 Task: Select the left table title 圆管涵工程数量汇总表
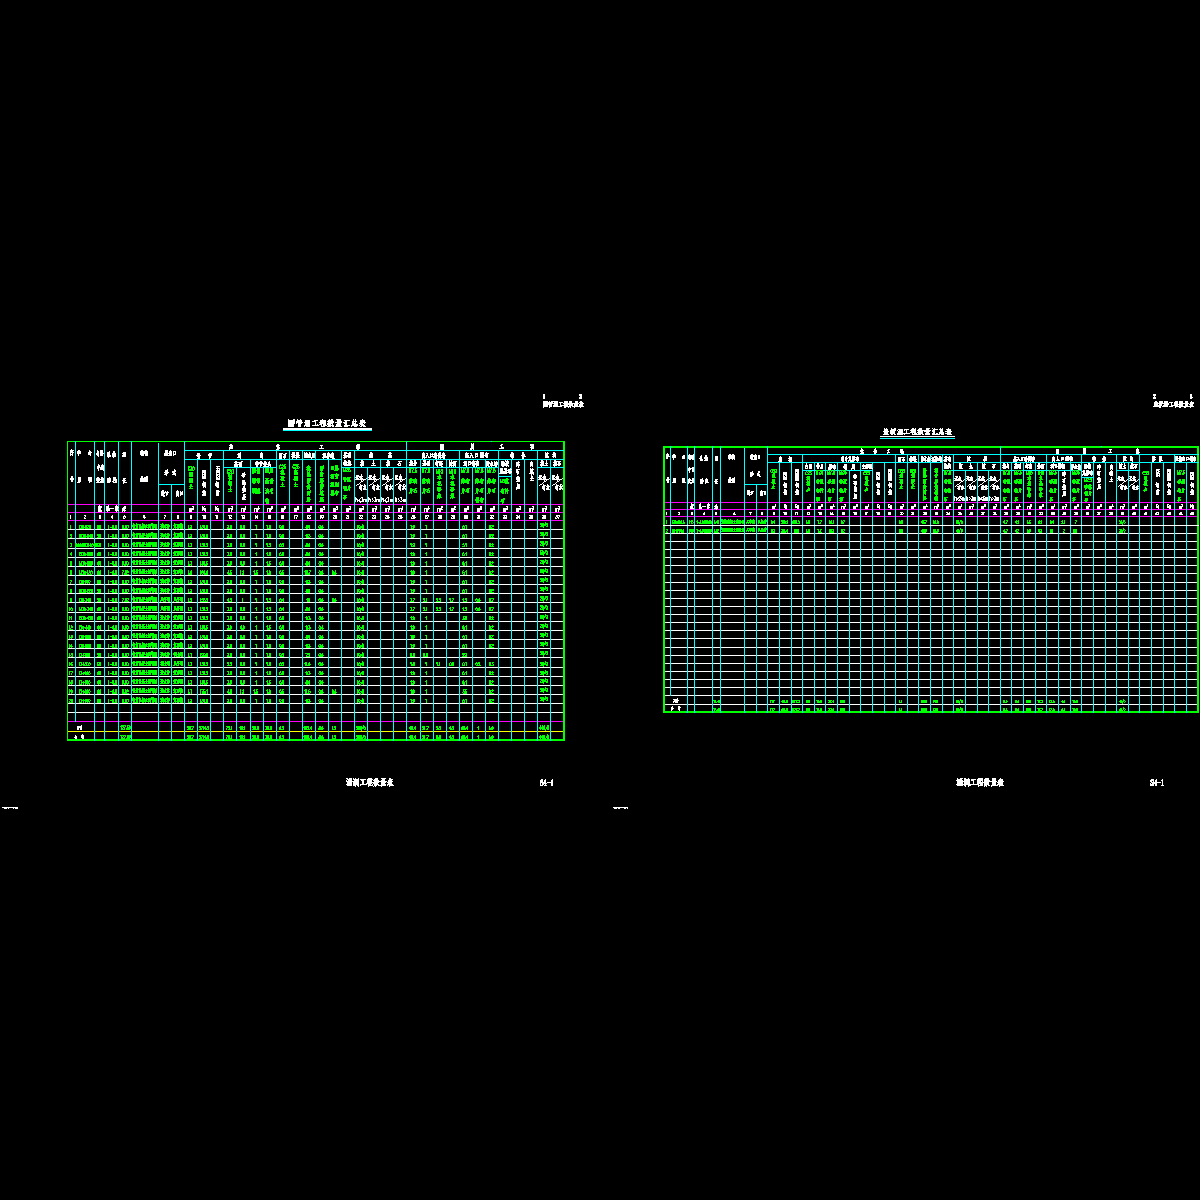point(328,424)
